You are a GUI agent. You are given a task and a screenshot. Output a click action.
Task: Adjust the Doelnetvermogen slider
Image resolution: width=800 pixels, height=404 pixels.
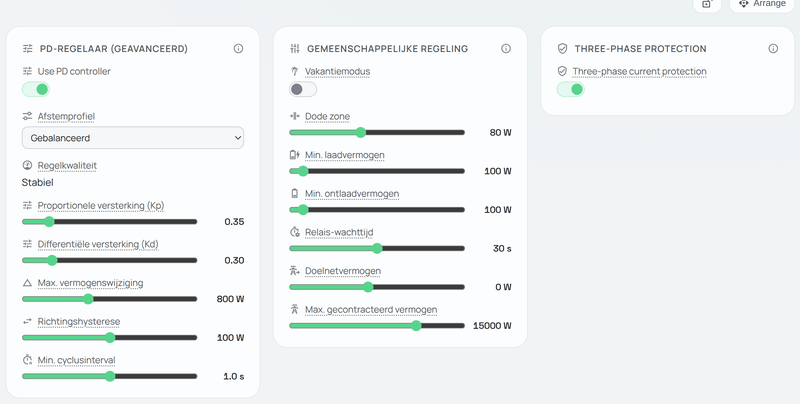(x=377, y=287)
